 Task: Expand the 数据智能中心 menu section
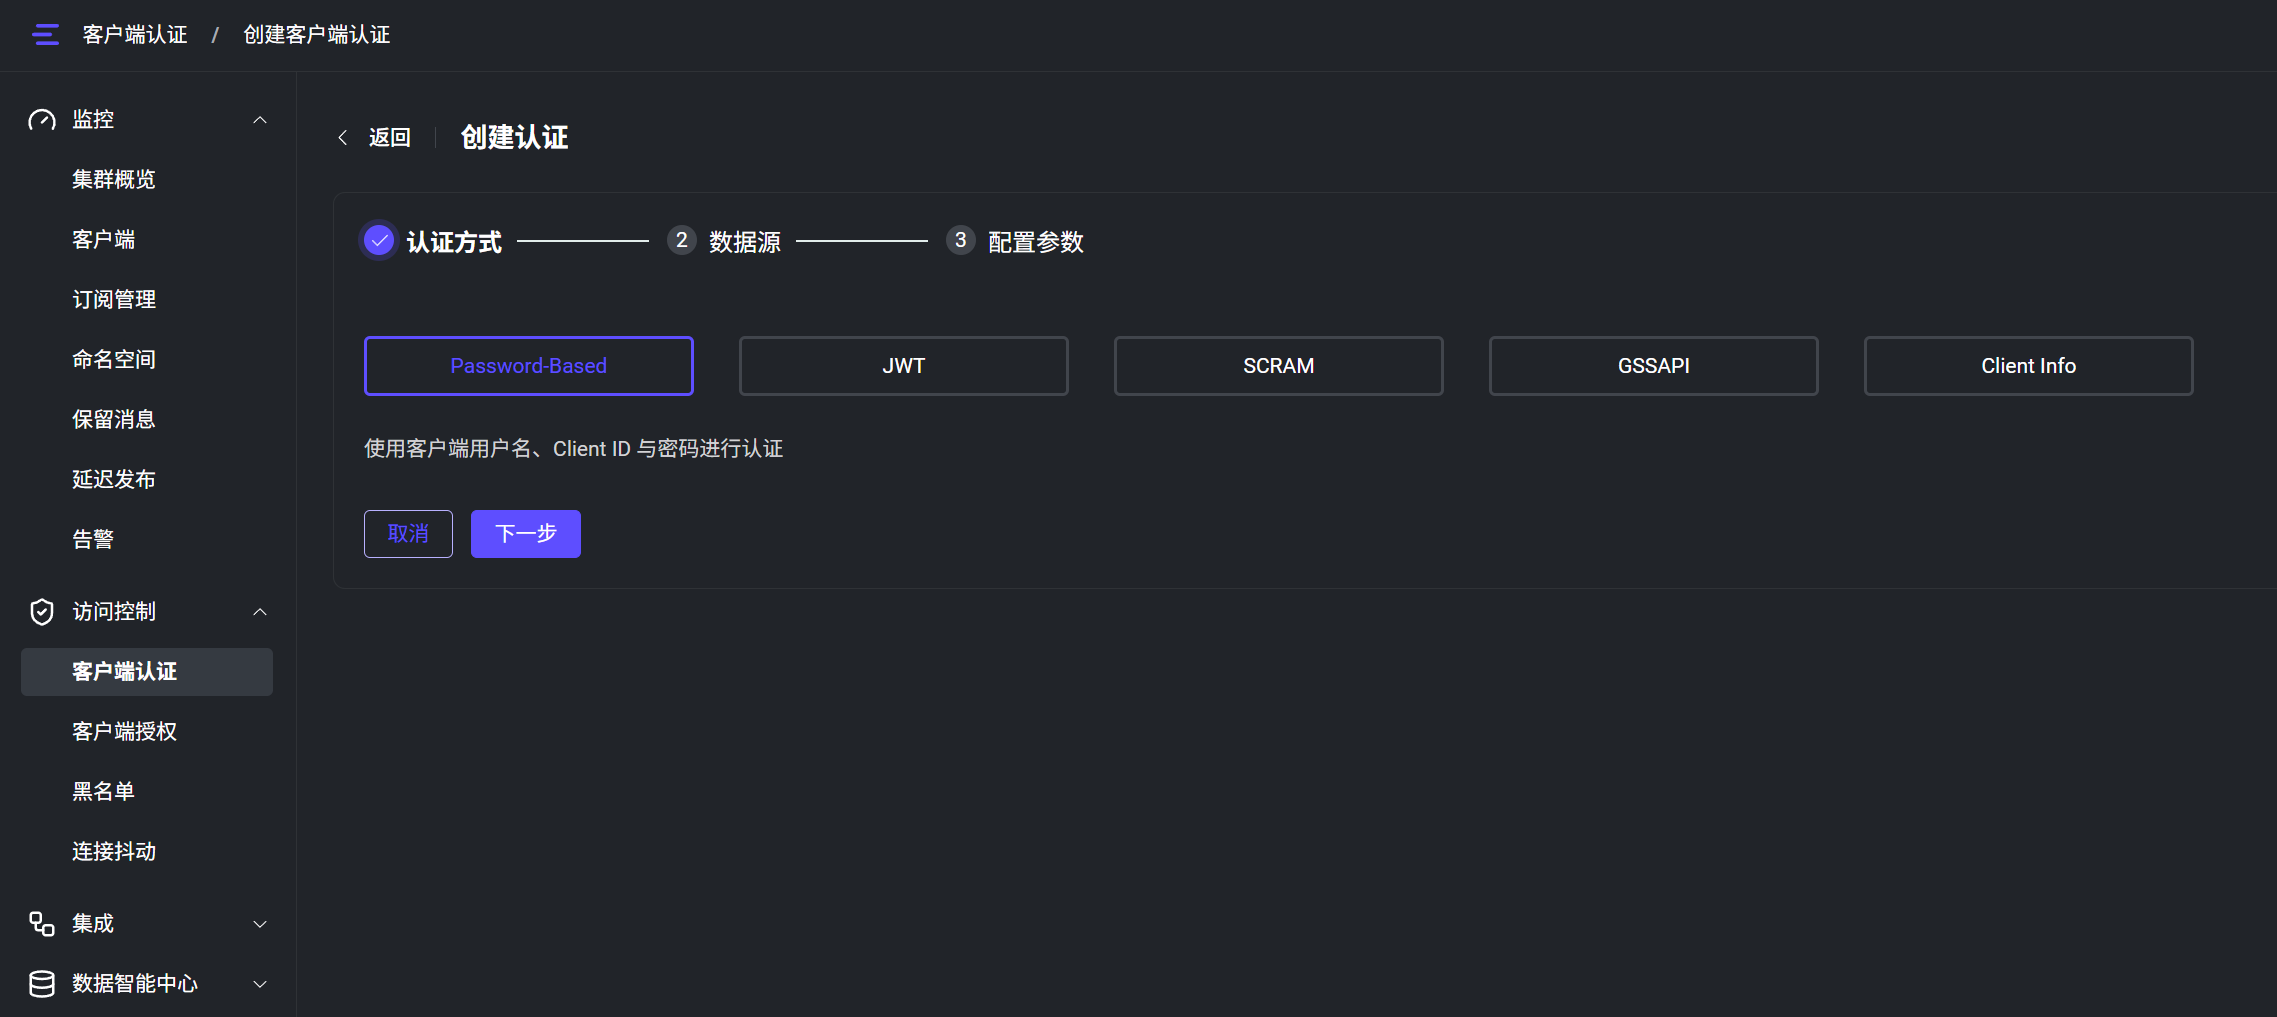click(260, 984)
